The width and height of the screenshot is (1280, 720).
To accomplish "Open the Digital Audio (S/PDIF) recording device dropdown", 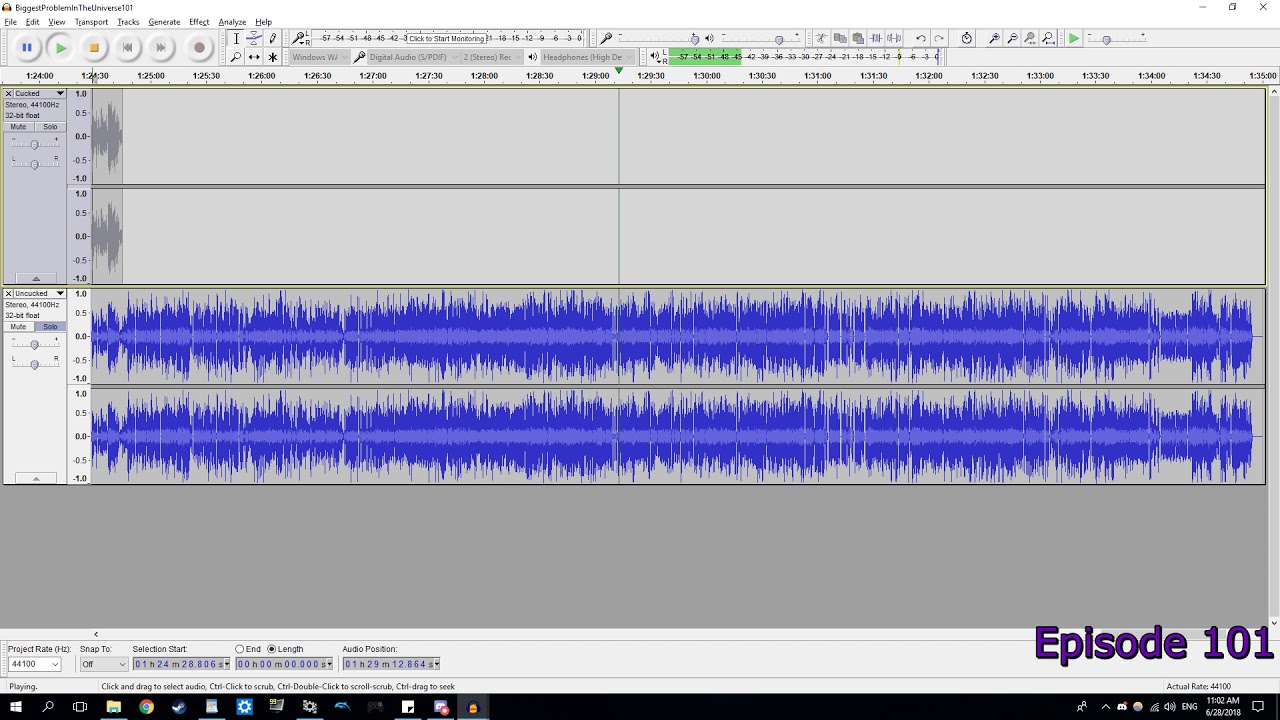I will coord(413,57).
